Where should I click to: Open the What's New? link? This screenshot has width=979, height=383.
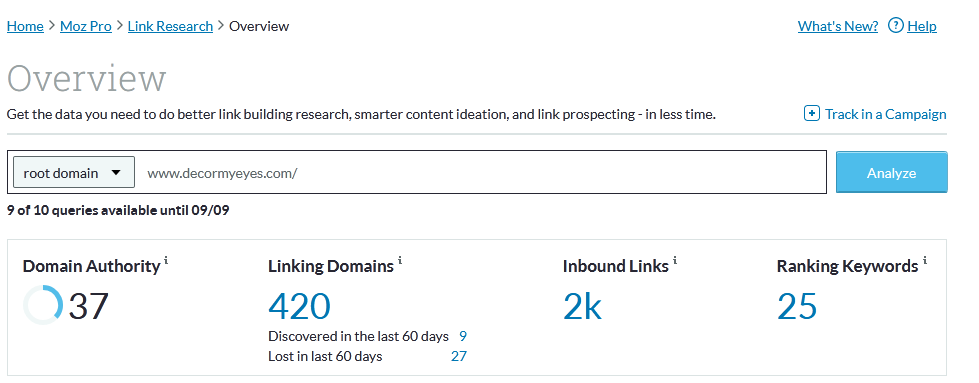(838, 26)
